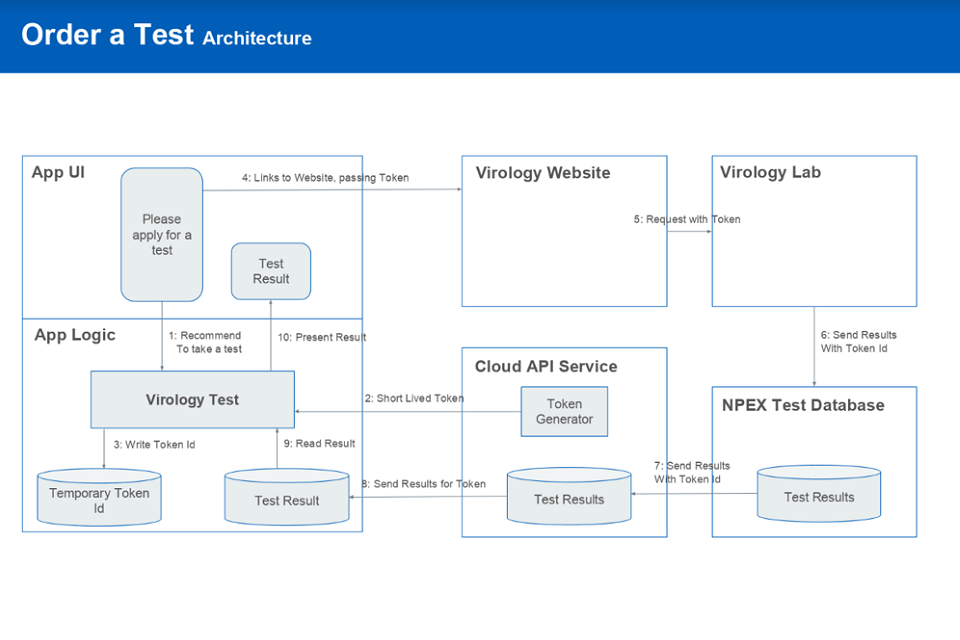Select the Test Result box in App UI
The image size is (960, 640).
tap(271, 271)
